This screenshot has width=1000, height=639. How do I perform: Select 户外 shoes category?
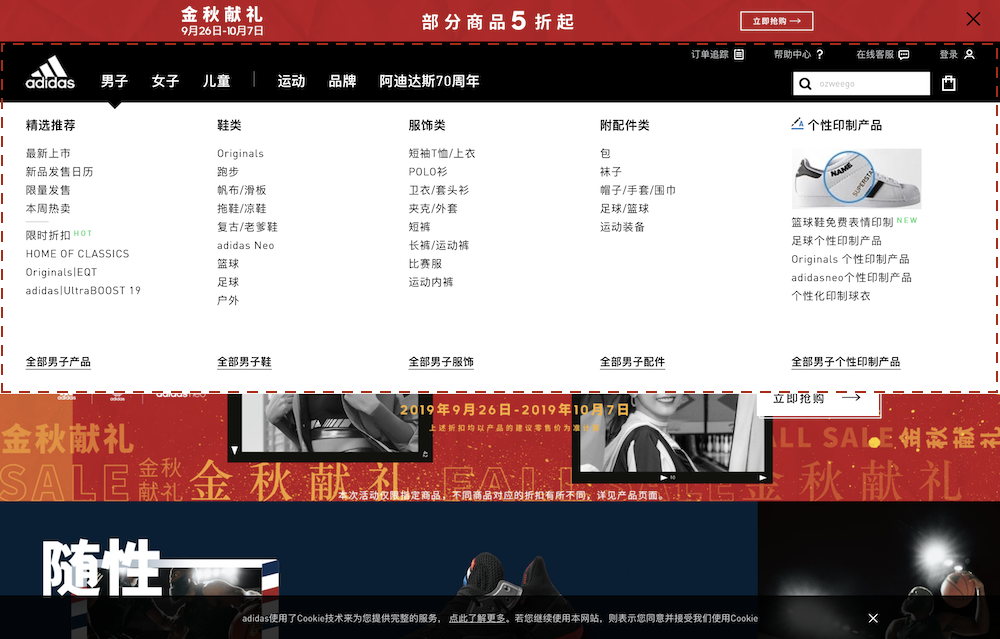(x=228, y=301)
